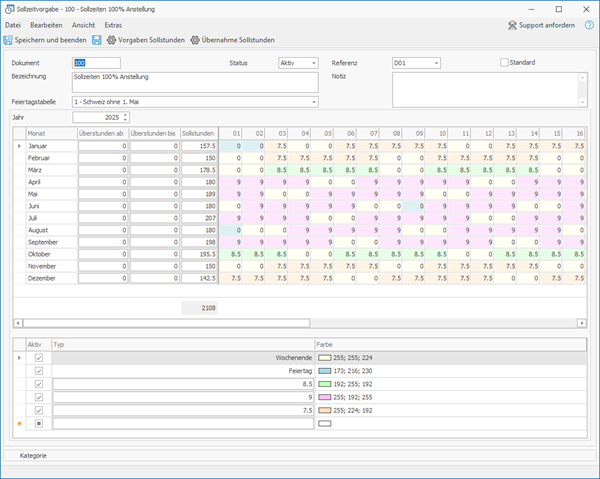Click Support anfordern link
Screen dimensions: 600x479
click(x=541, y=25)
